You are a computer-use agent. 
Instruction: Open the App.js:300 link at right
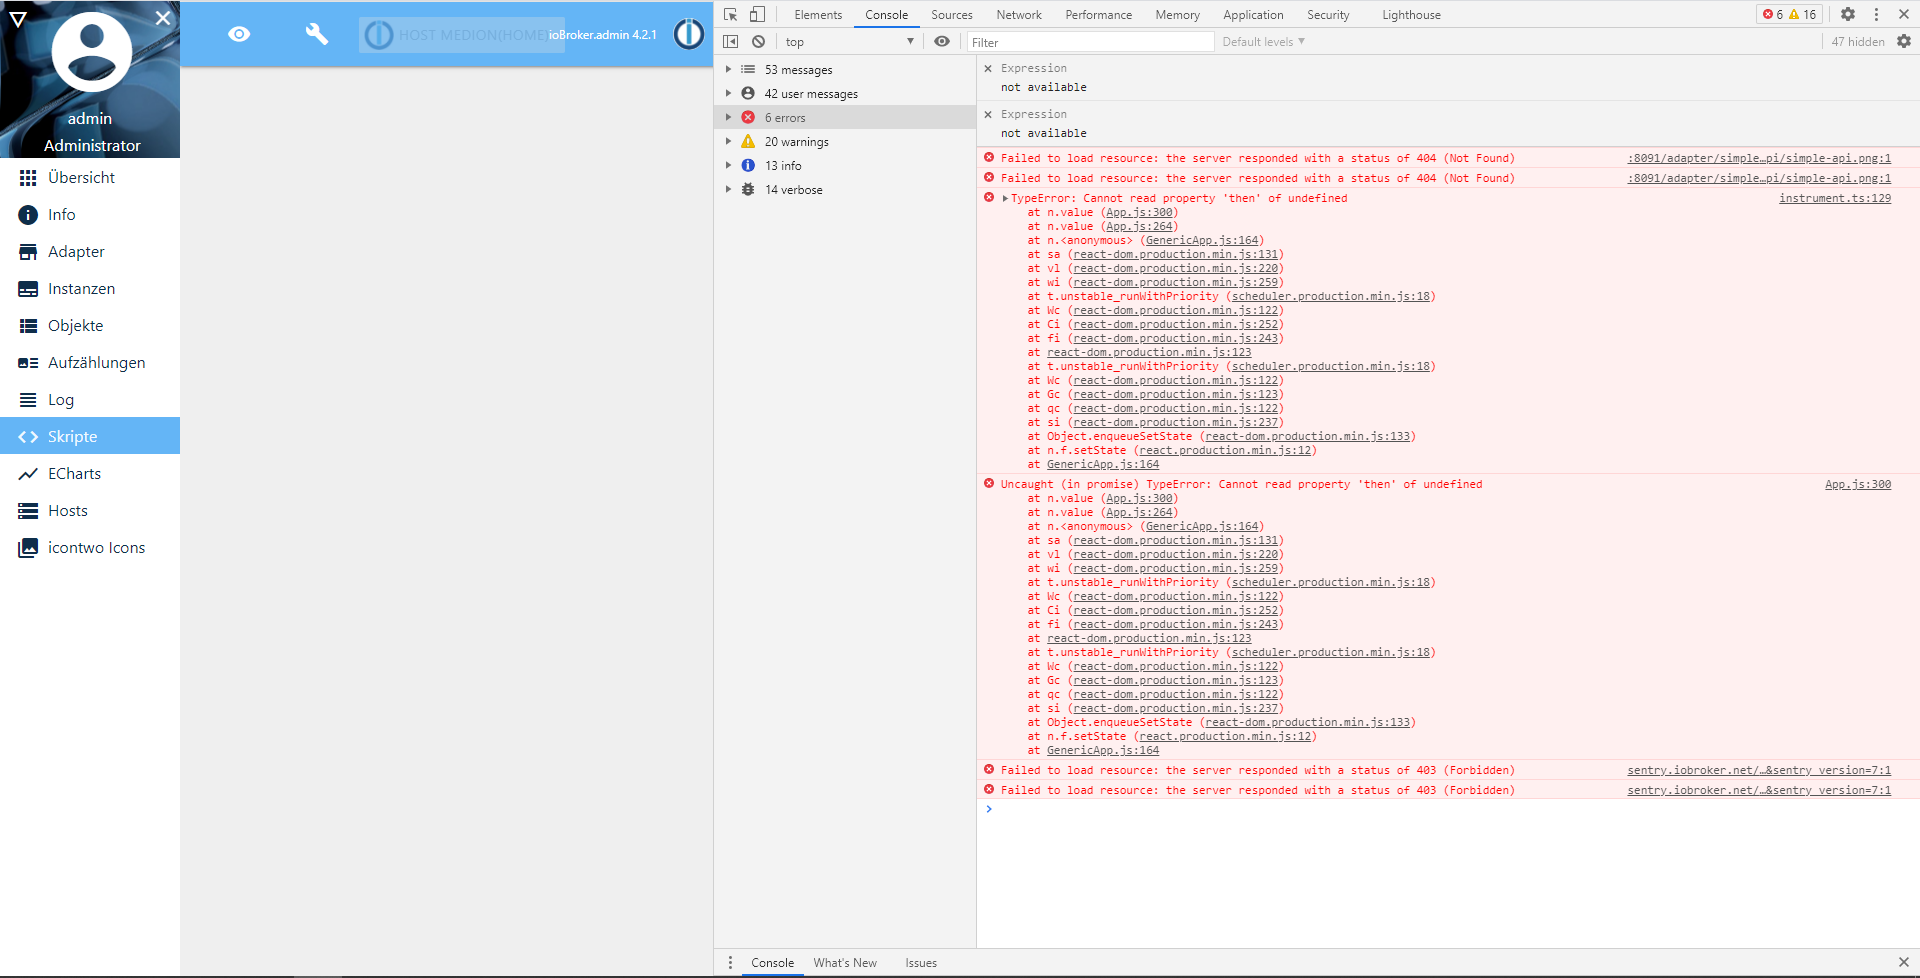click(x=1858, y=484)
